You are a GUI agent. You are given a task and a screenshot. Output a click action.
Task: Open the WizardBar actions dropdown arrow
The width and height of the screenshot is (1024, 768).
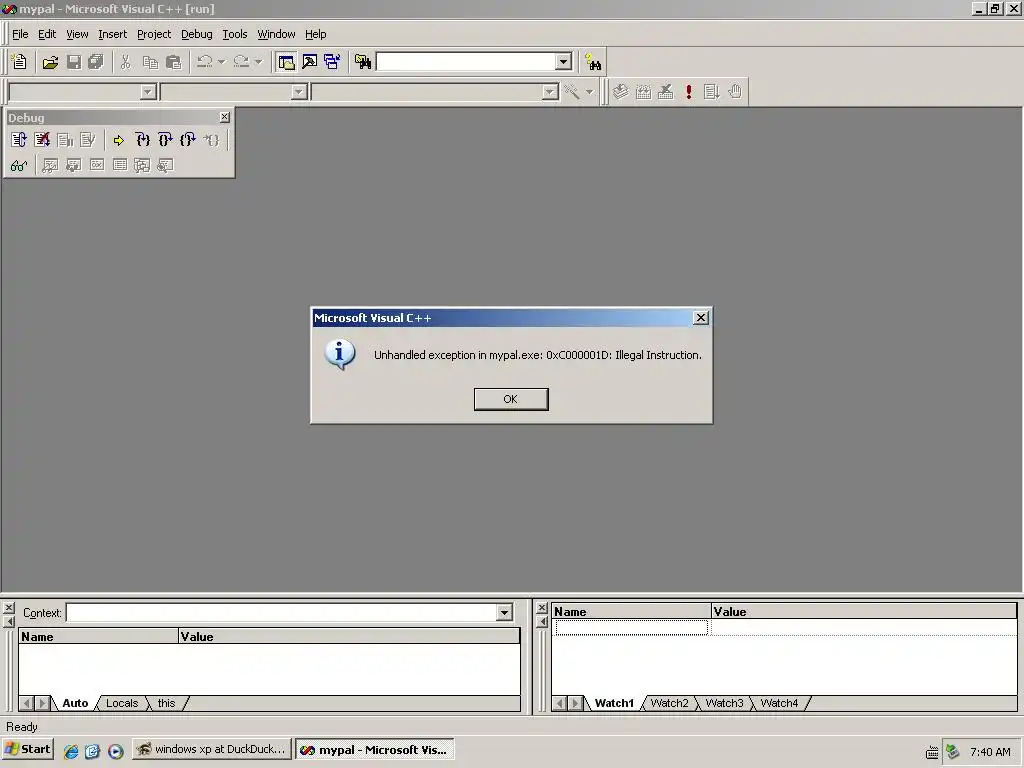[589, 92]
